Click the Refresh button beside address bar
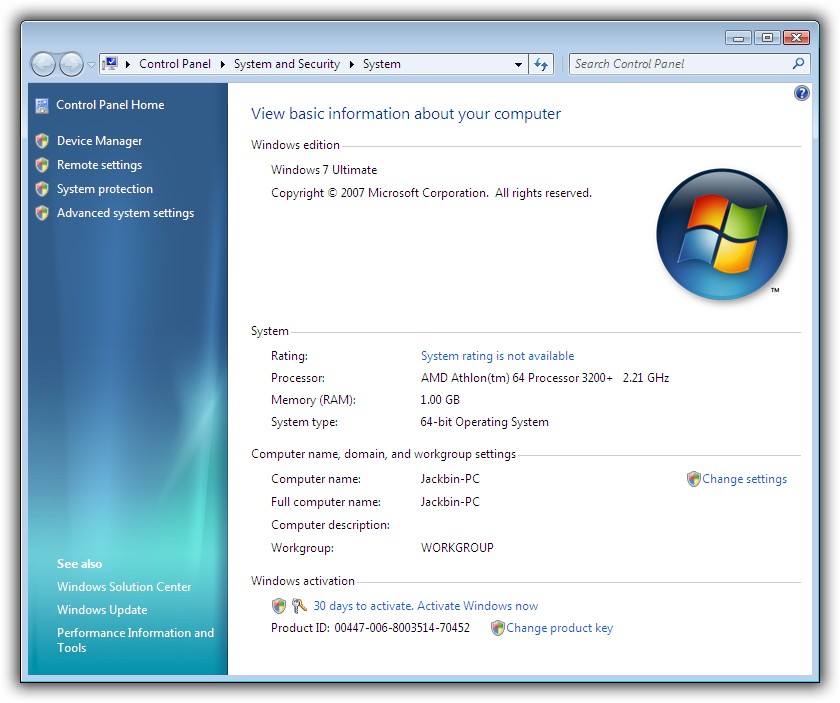Screen dimensions: 840x703 coord(541,64)
